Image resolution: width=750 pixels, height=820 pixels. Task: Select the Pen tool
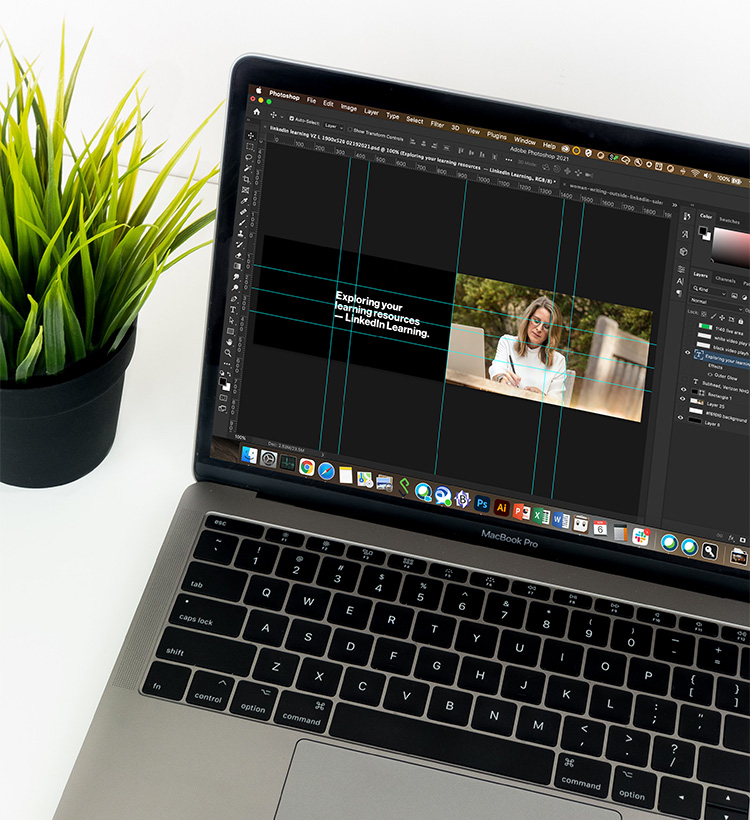pyautogui.click(x=234, y=299)
